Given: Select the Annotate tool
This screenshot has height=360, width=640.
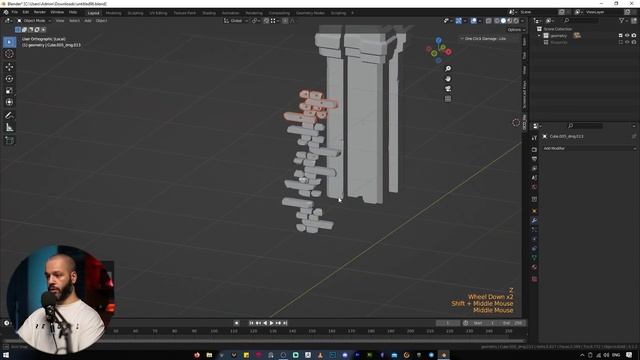Looking at the screenshot, I should pyautogui.click(x=9, y=116).
